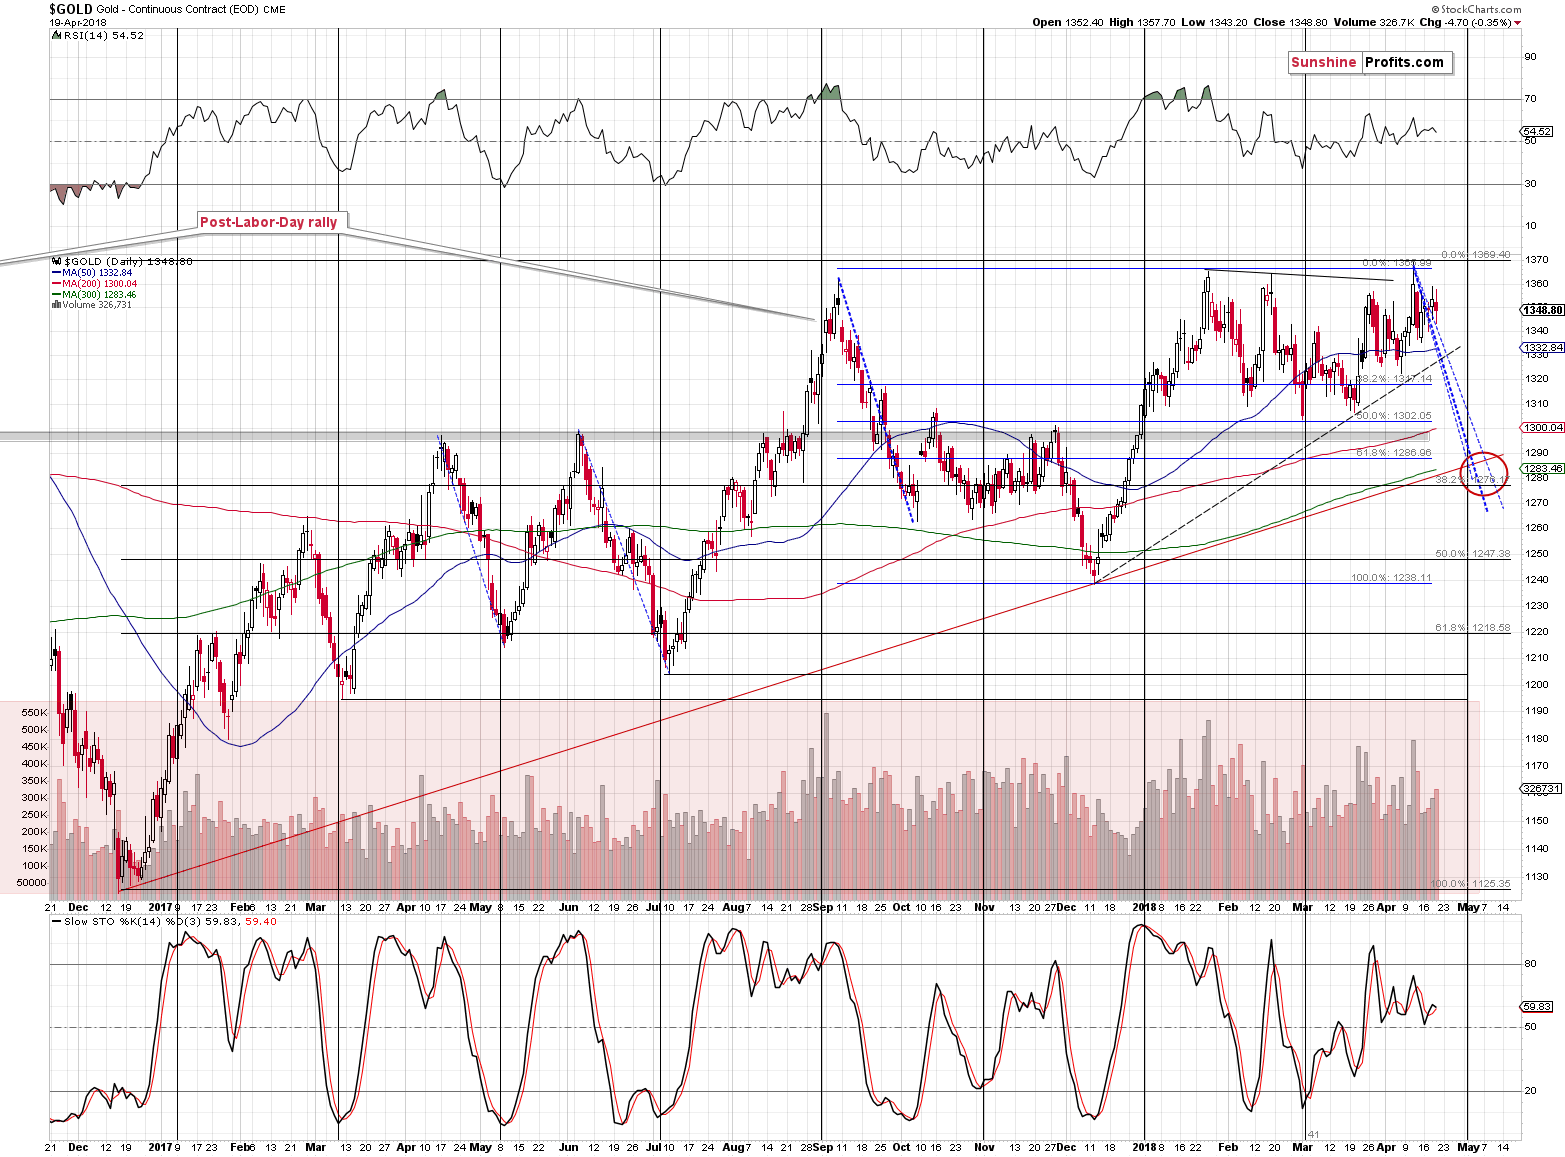The width and height of the screenshot is (1565, 1157).
Task: Click the 326731 volume tag on axis
Action: 1541,788
